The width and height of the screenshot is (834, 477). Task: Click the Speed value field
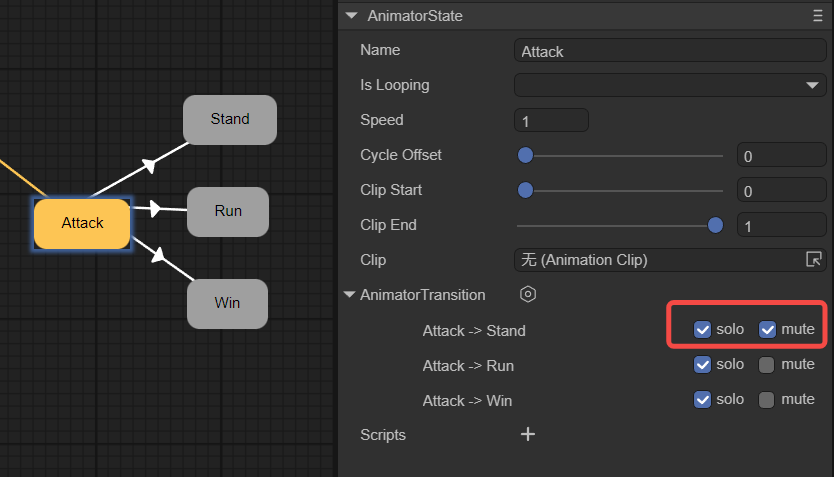[551, 121]
